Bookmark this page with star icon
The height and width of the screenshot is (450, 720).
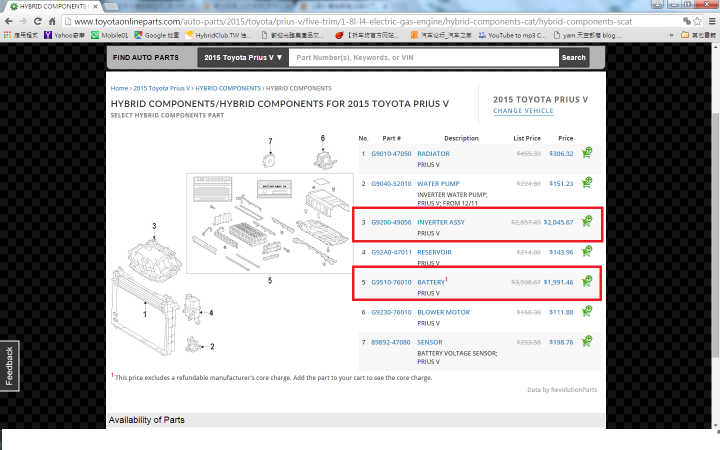698,21
